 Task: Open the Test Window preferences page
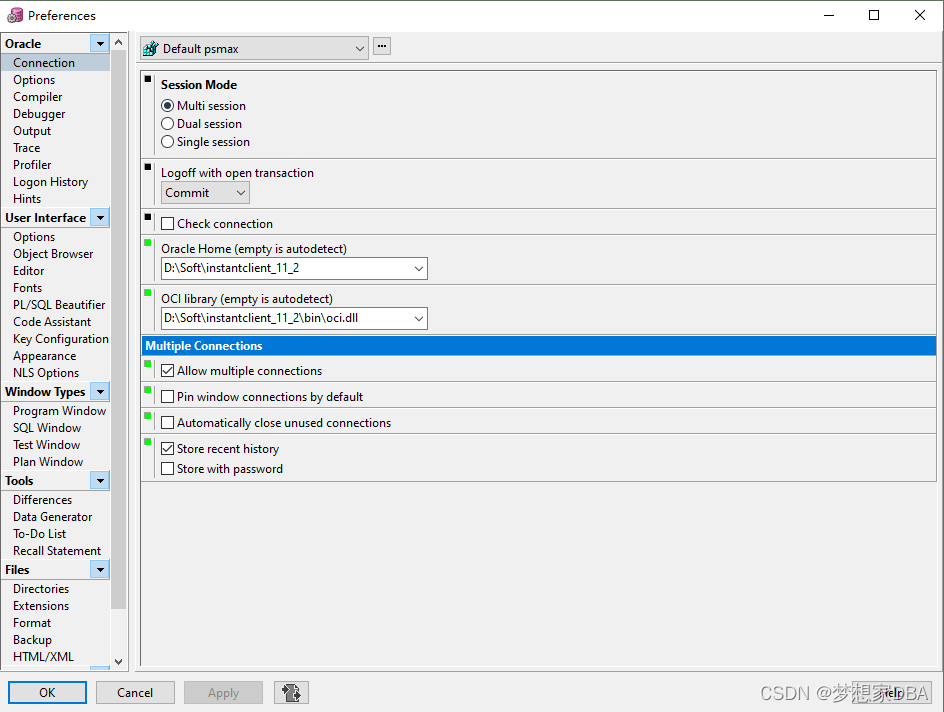(x=46, y=445)
